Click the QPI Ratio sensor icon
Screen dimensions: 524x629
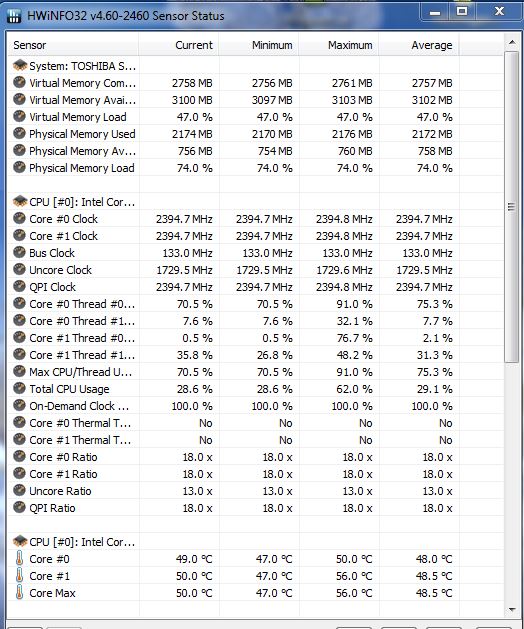click(19, 507)
